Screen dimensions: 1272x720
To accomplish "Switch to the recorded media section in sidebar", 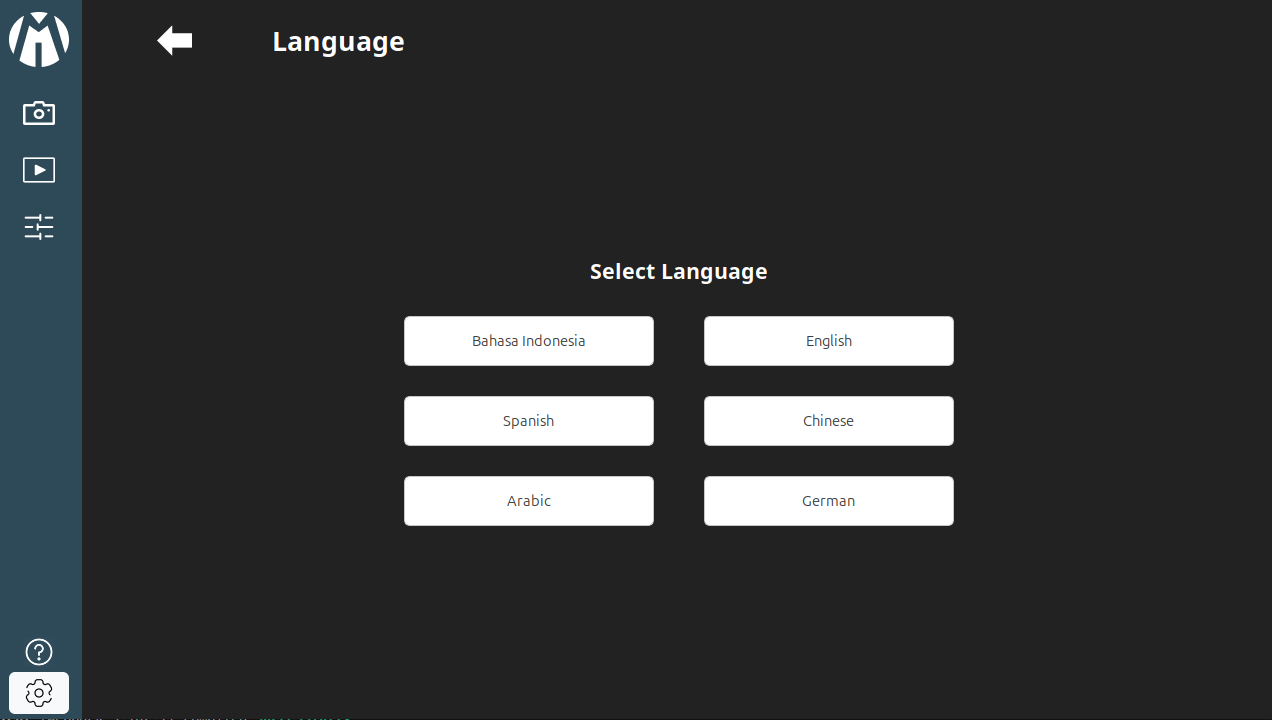I will click(x=39, y=170).
